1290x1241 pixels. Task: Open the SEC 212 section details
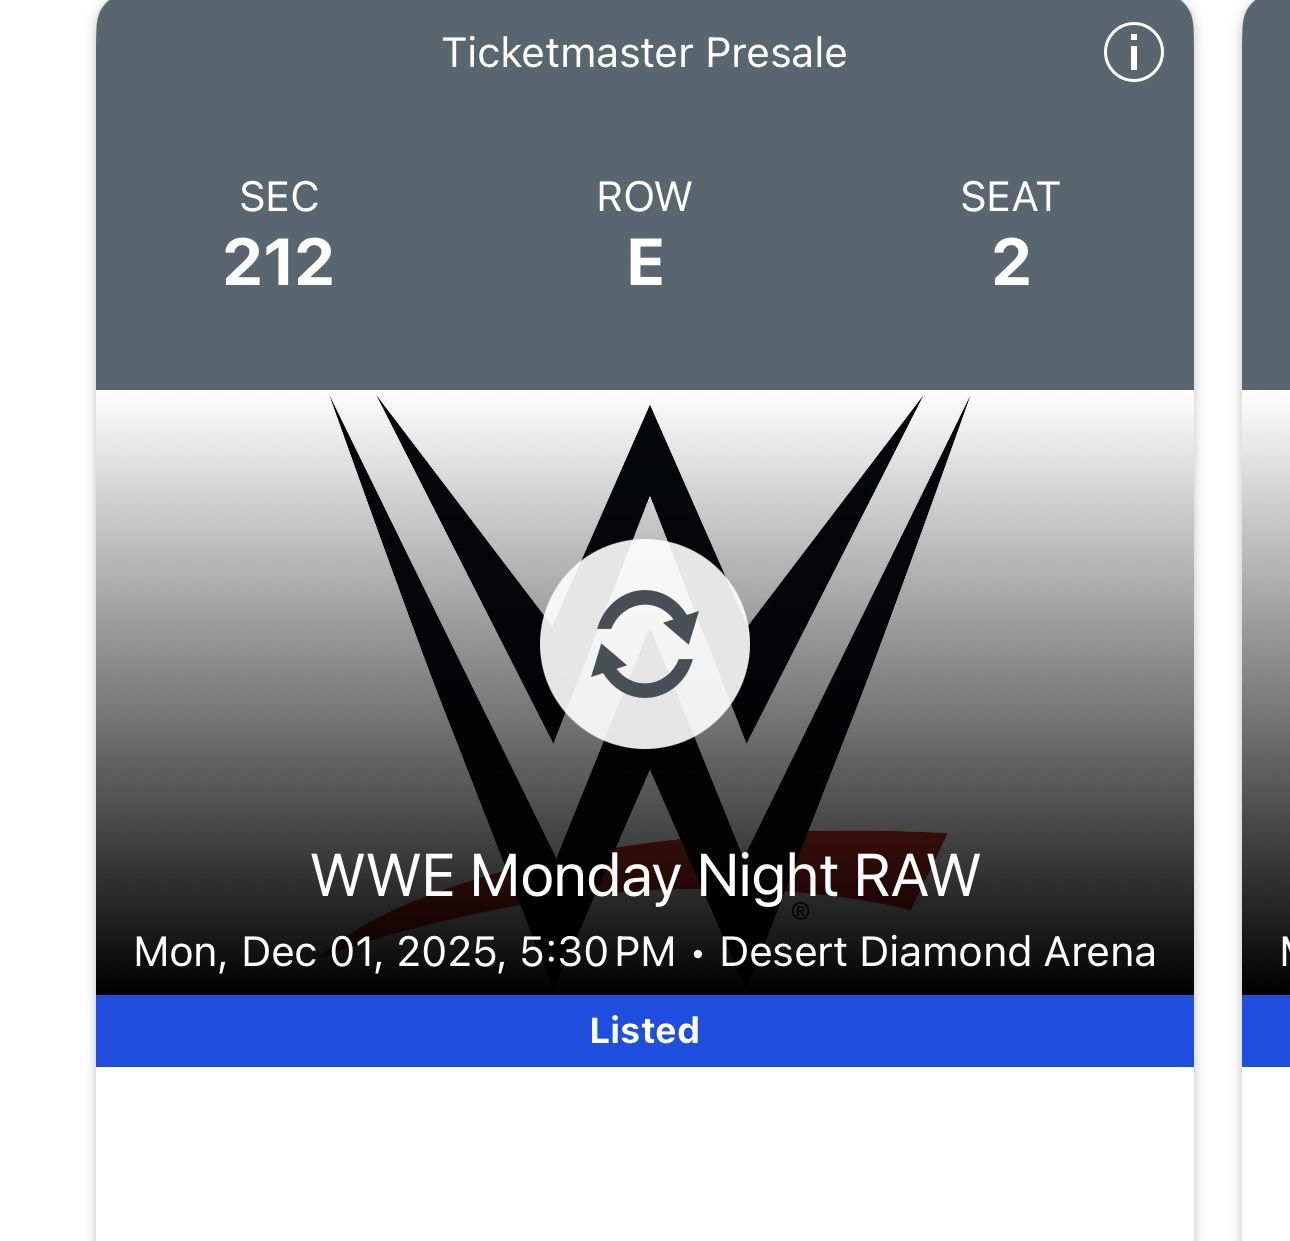280,235
